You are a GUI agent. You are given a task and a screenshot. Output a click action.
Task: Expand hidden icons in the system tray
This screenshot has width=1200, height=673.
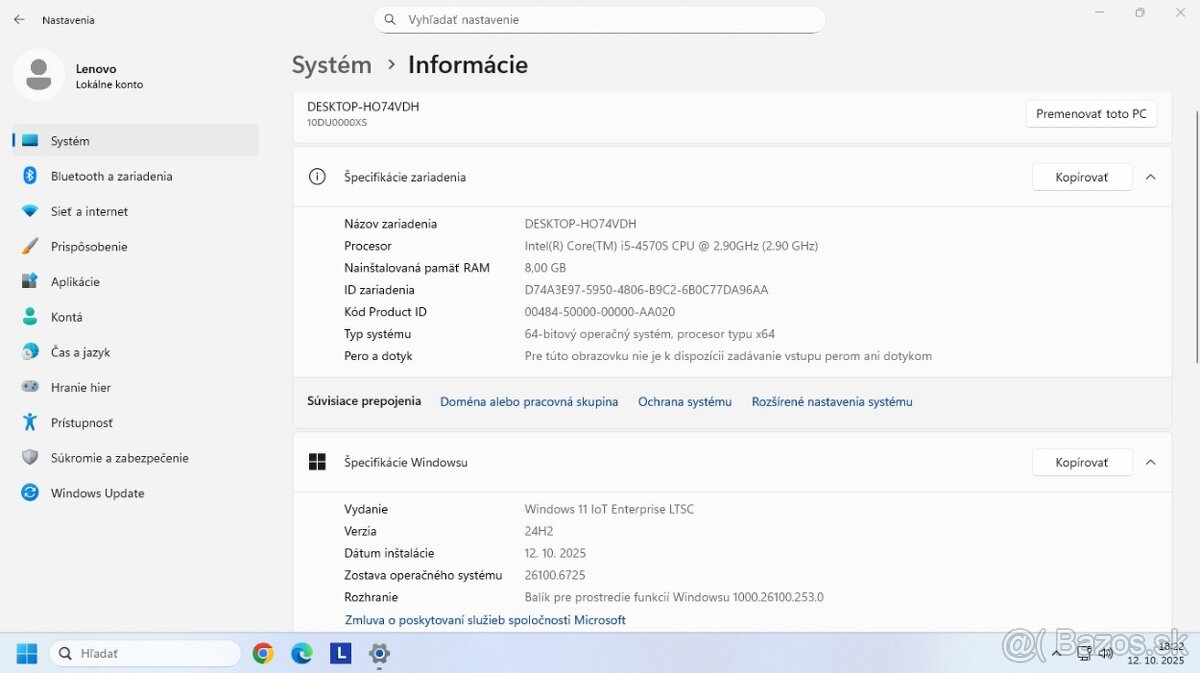click(1057, 653)
